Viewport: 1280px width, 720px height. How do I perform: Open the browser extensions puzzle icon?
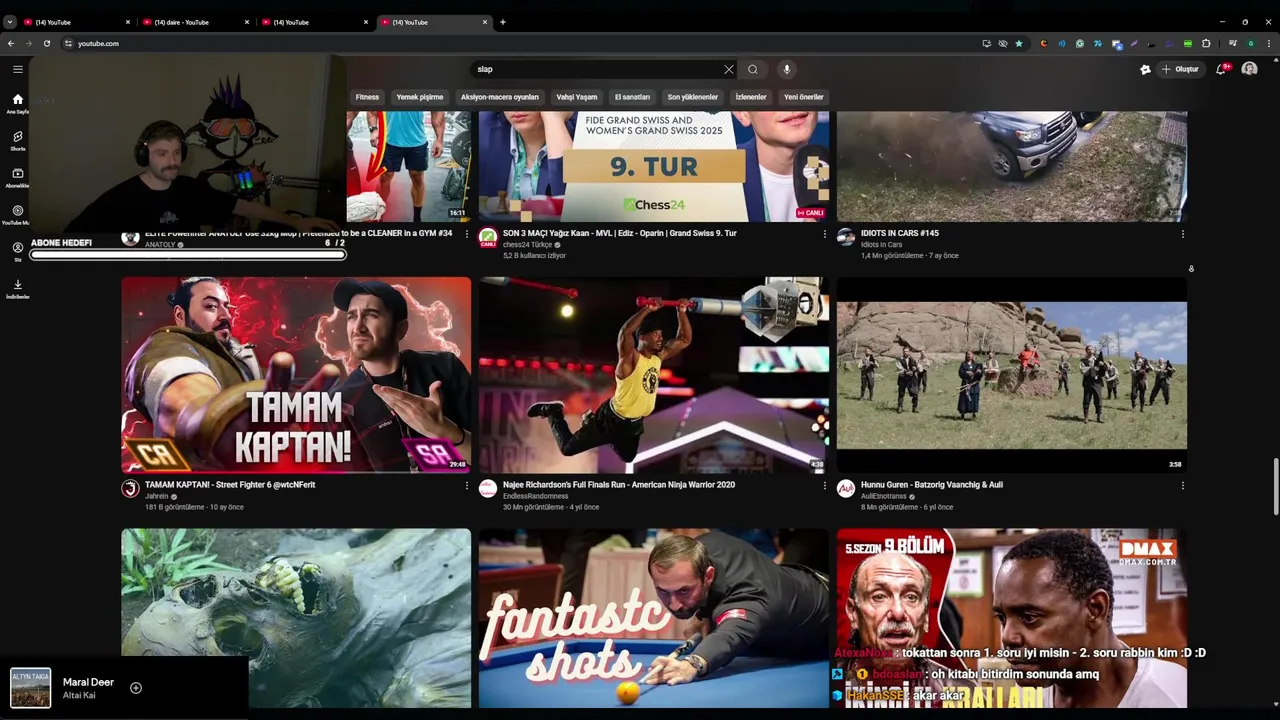(x=1206, y=43)
